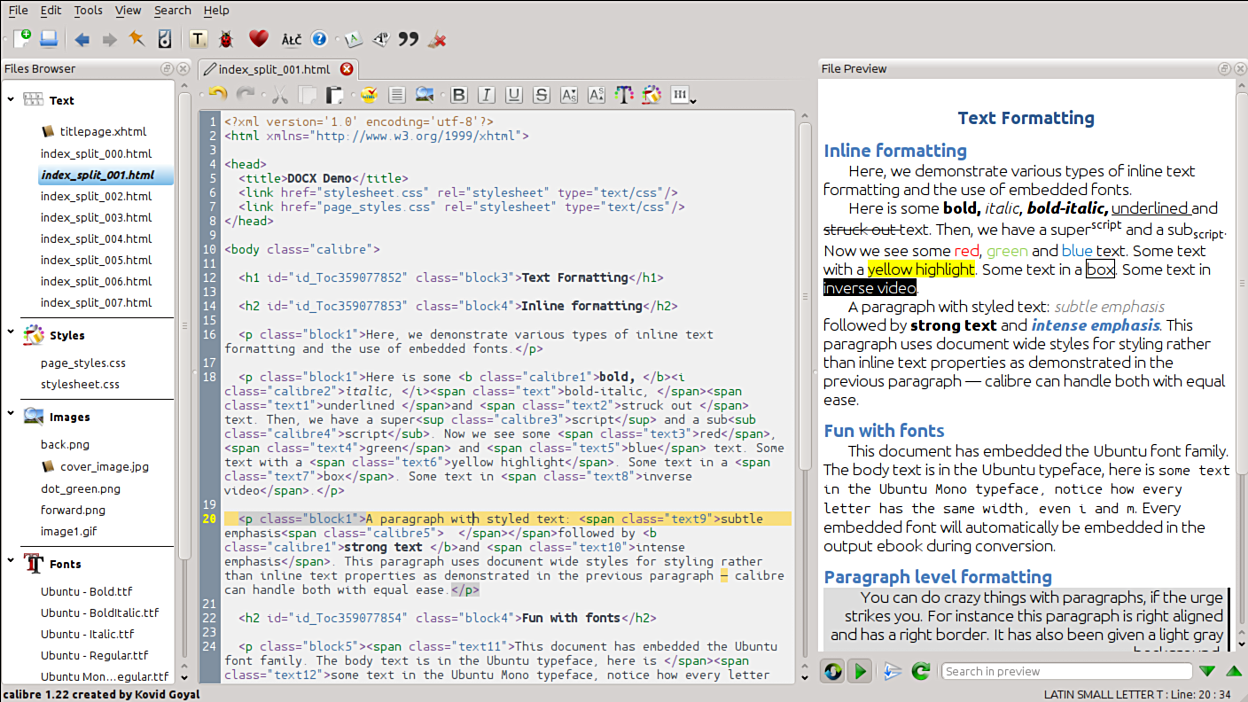Click the create checkpoint pin icon
1248x702 pixels.
click(x=137, y=40)
